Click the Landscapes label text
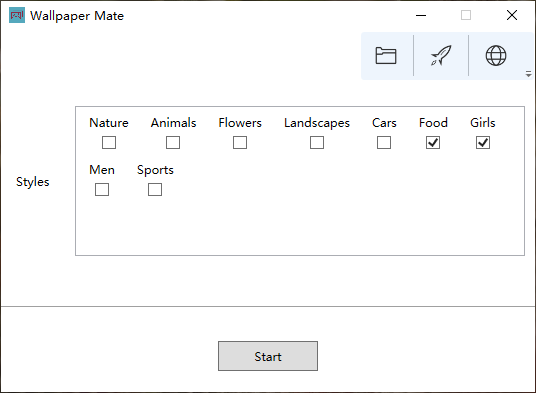The height and width of the screenshot is (393, 536). coord(317,123)
